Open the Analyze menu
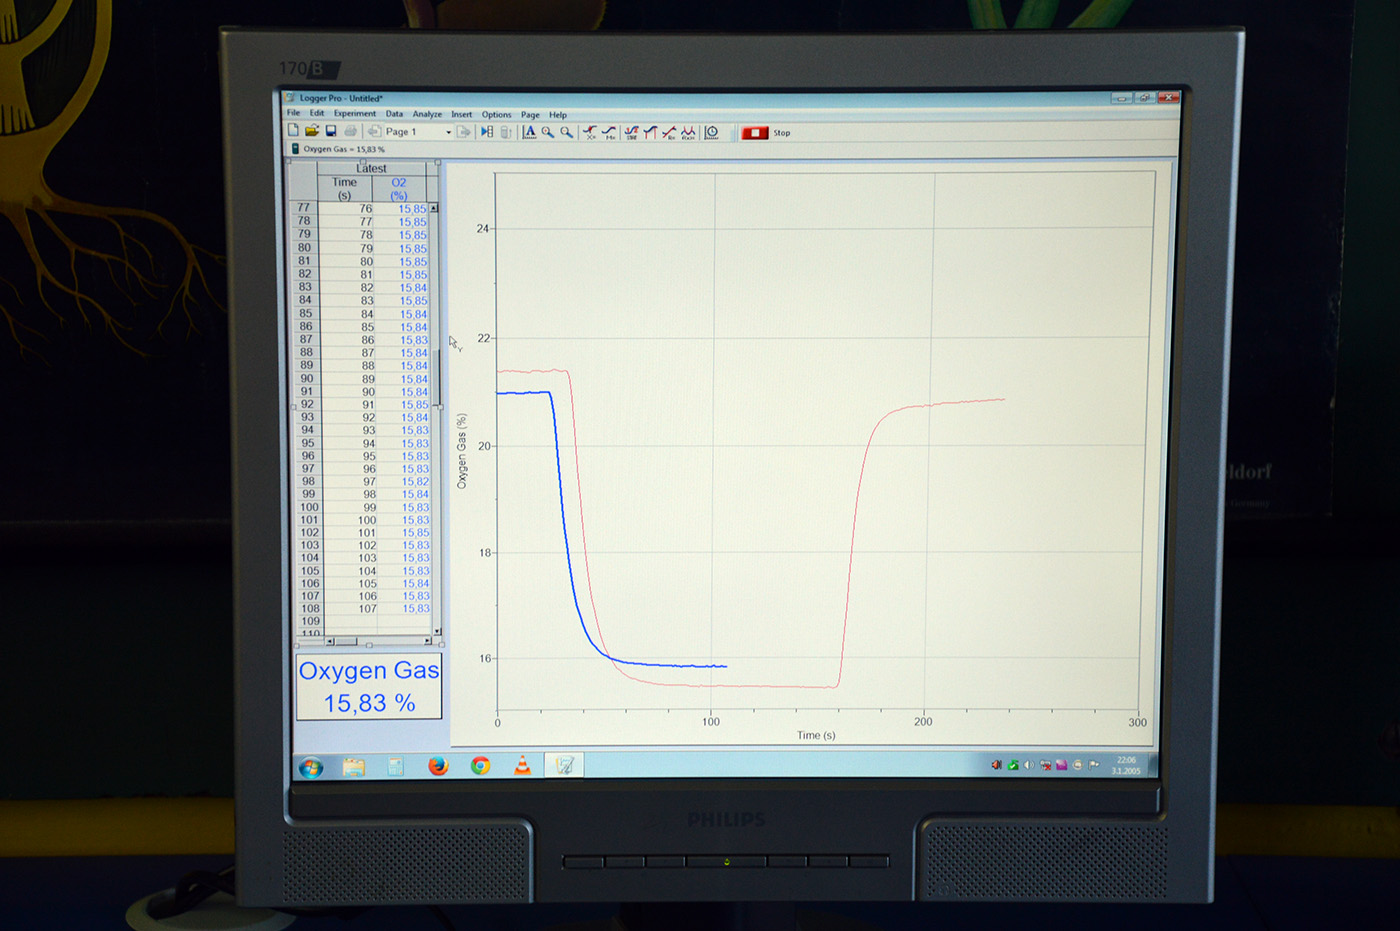 point(427,114)
